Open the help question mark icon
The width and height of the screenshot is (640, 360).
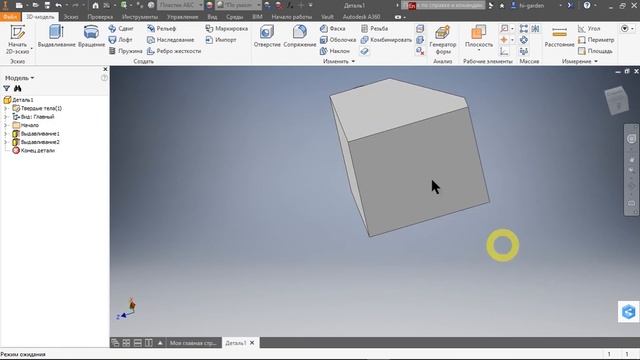pos(587,5)
